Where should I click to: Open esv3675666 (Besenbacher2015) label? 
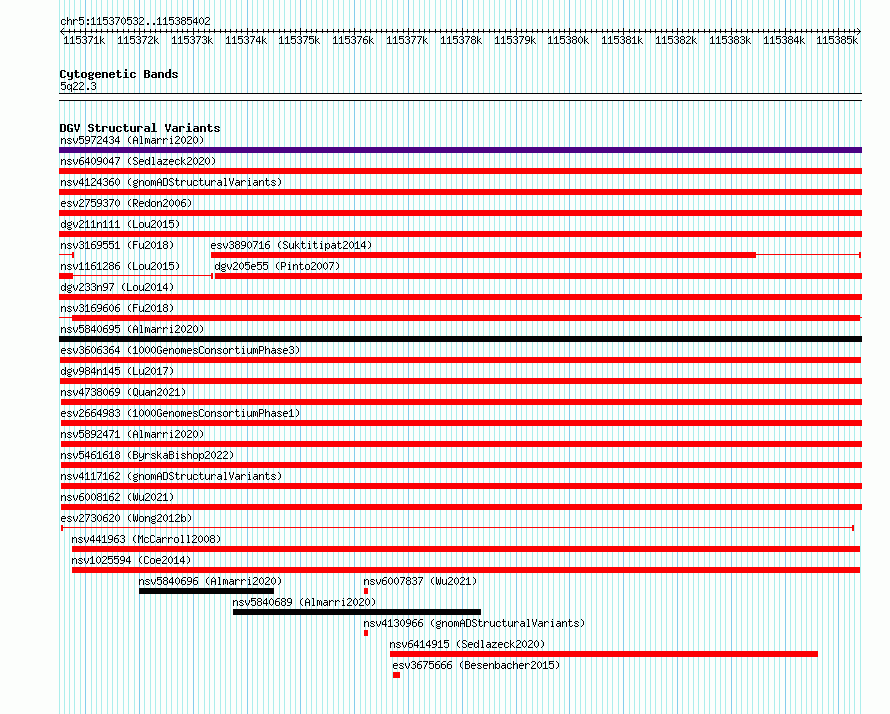tap(476, 665)
